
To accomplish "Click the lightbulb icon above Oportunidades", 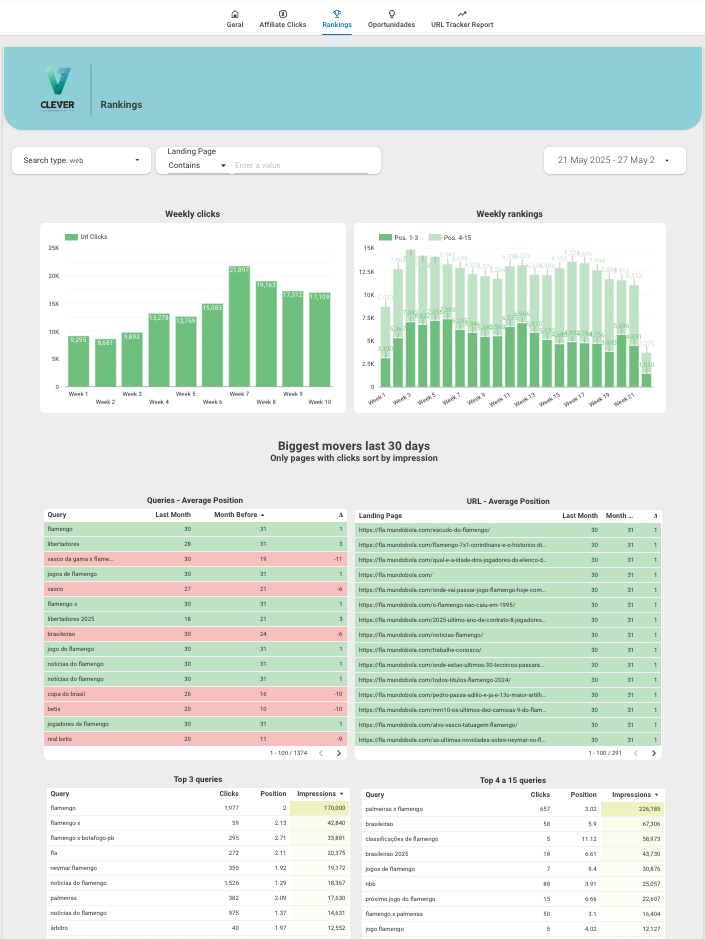I will click(391, 14).
